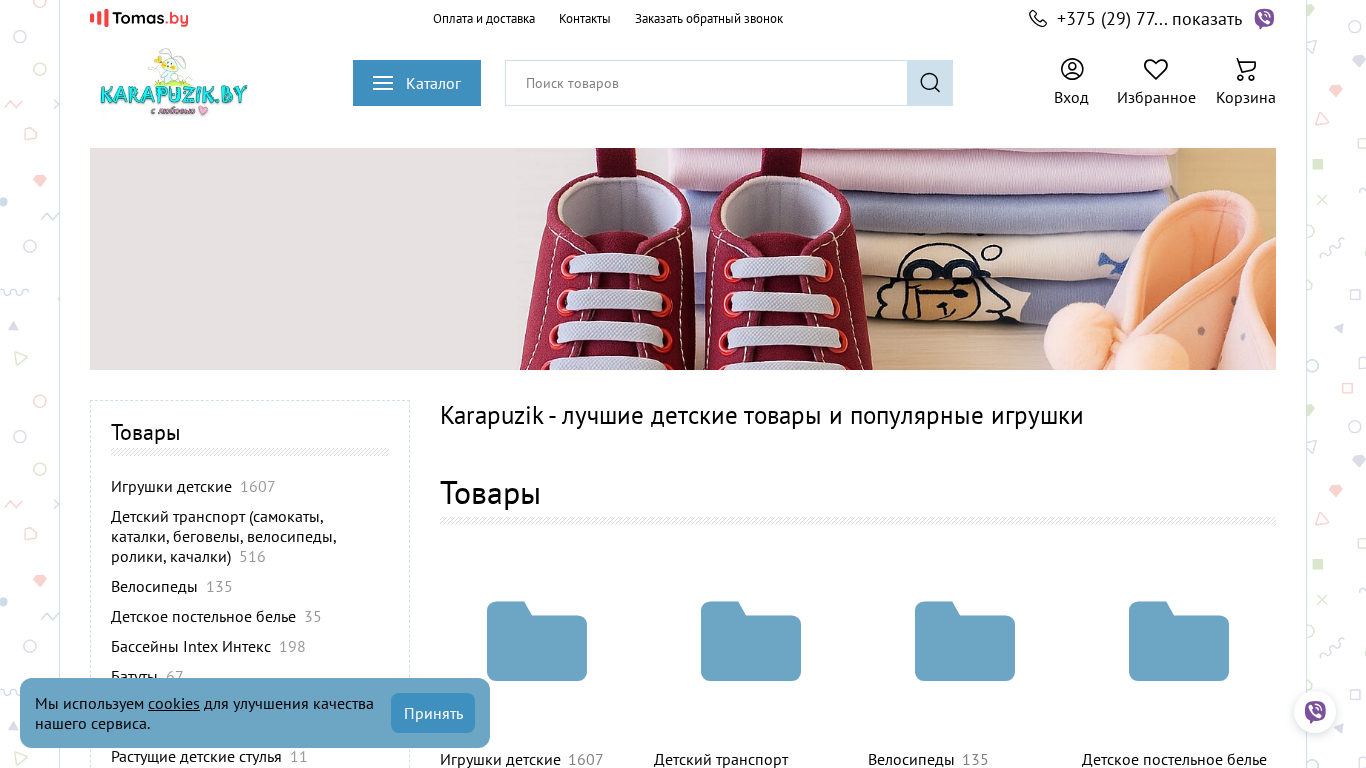Image resolution: width=1366 pixels, height=768 pixels.
Task: Open Оплата и доставка page
Action: tap(484, 19)
